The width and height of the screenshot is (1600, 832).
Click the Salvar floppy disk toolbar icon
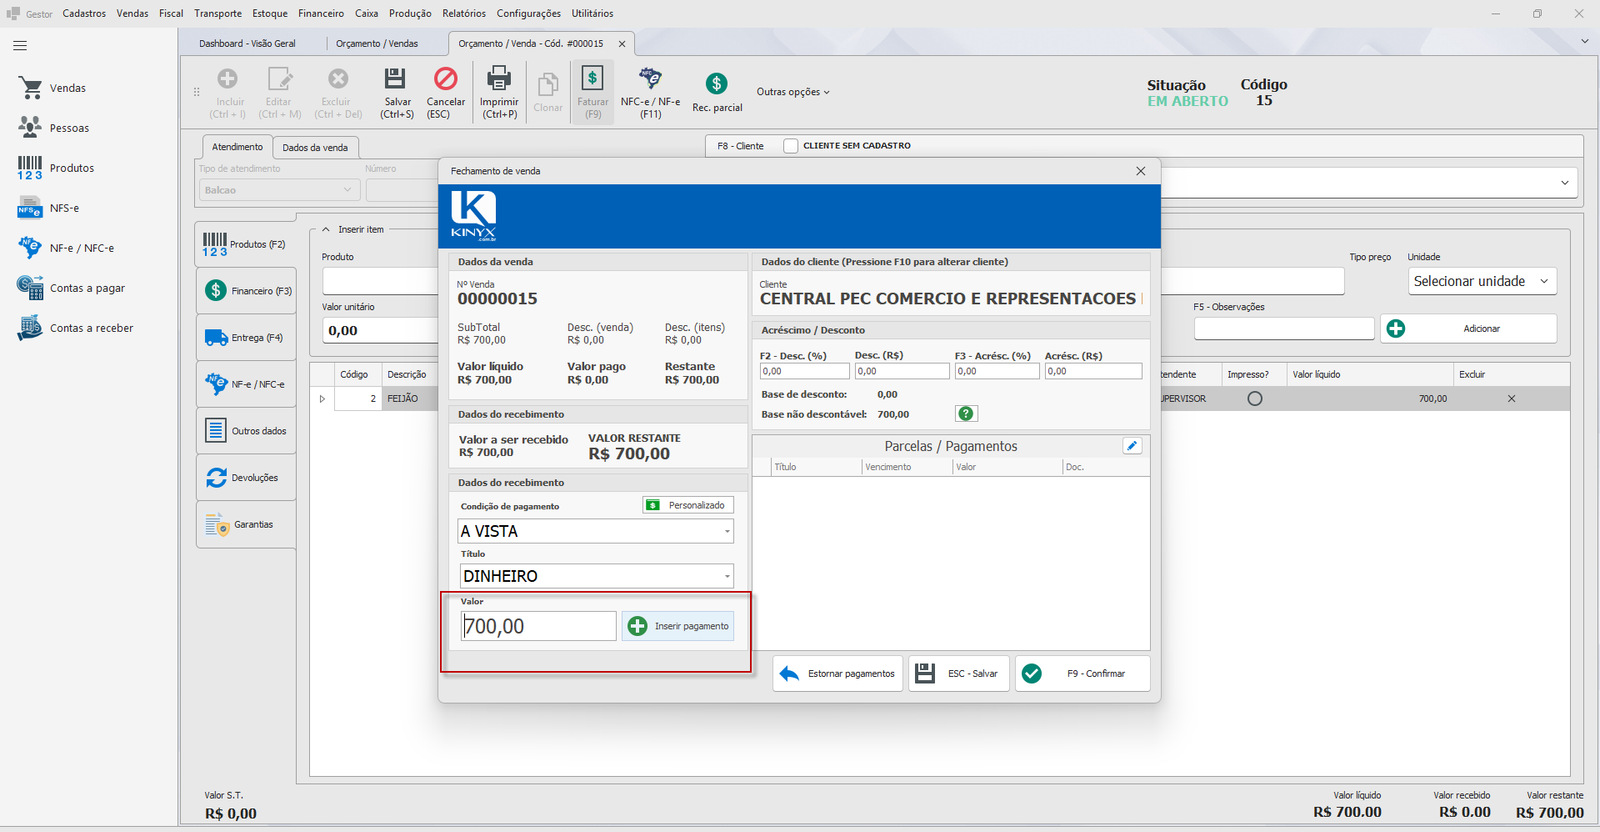click(395, 78)
